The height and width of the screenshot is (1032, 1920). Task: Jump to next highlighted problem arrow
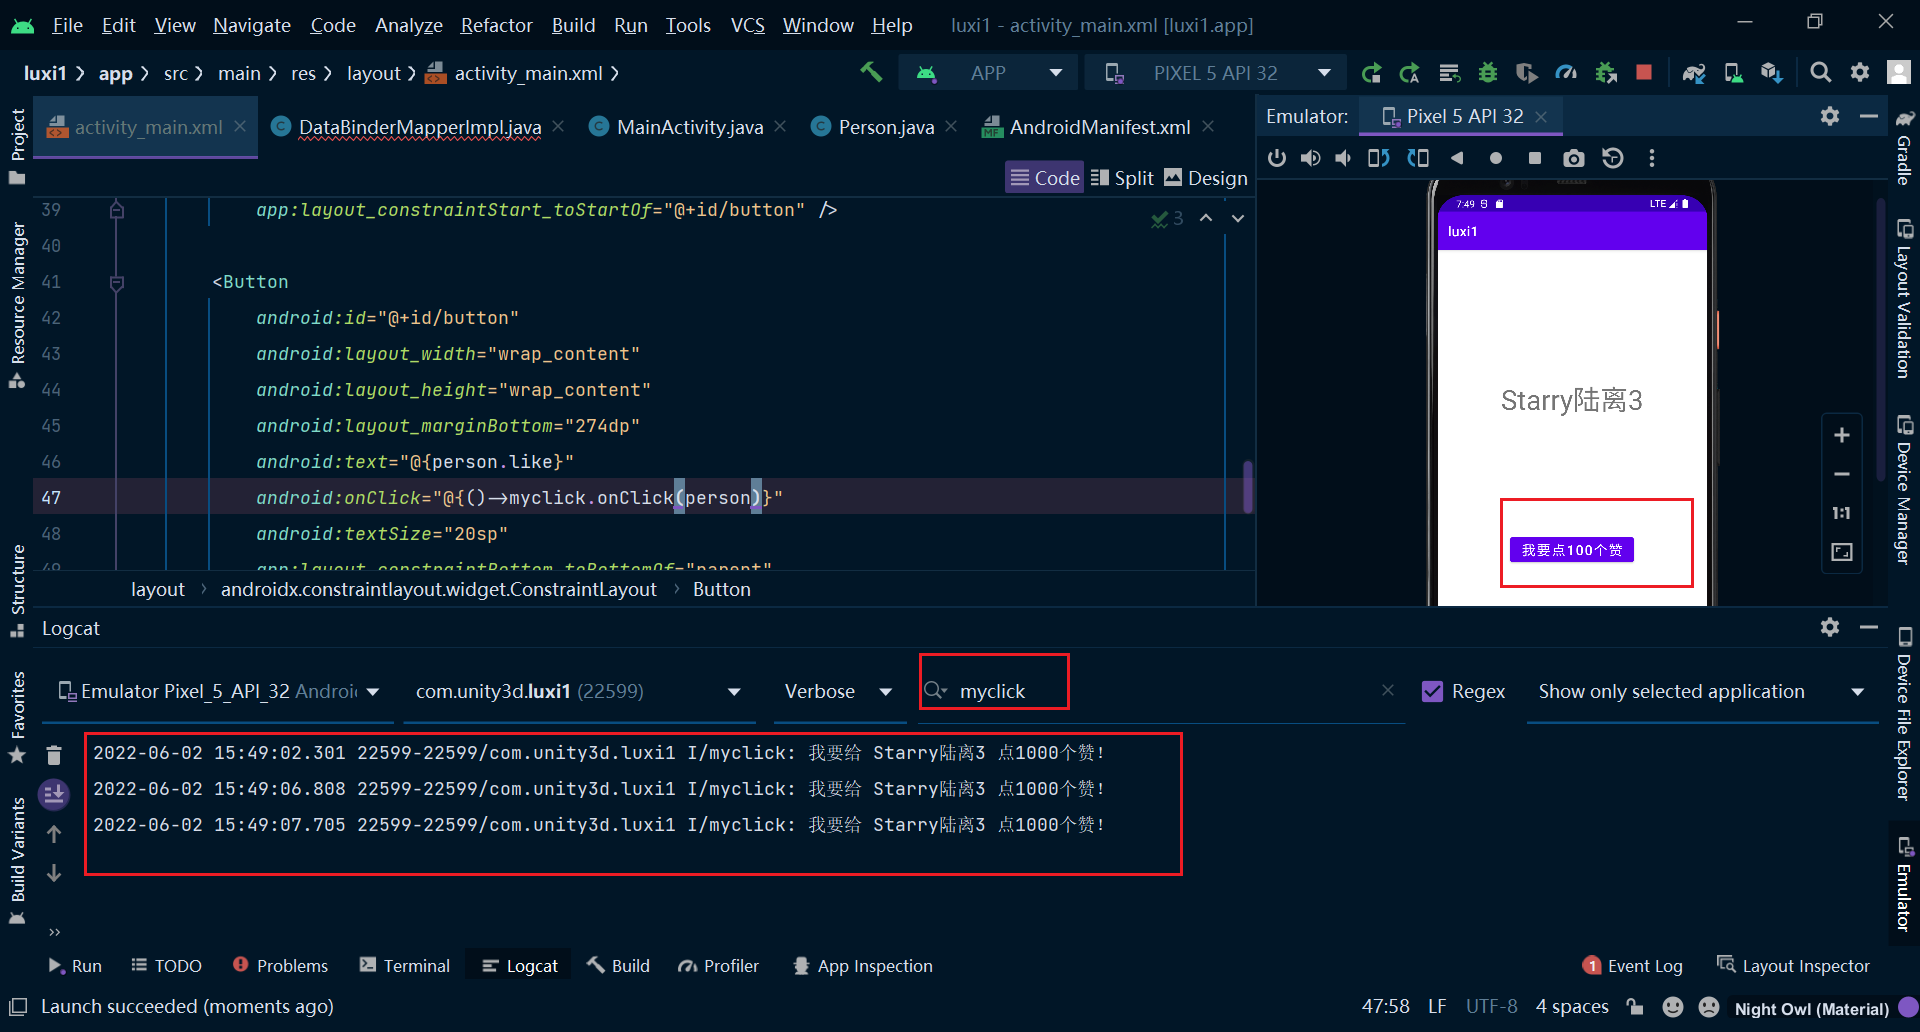pyautogui.click(x=1238, y=218)
